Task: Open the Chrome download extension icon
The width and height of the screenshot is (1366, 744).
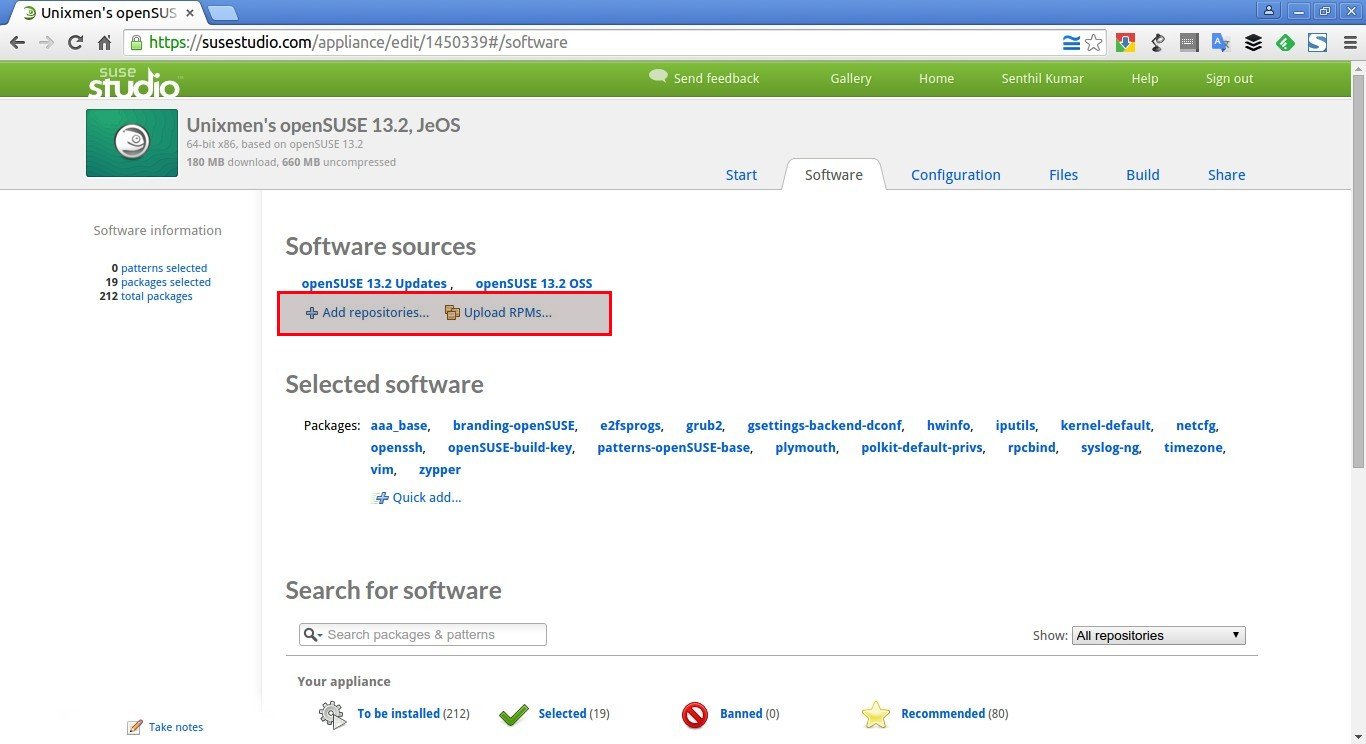Action: click(1125, 43)
